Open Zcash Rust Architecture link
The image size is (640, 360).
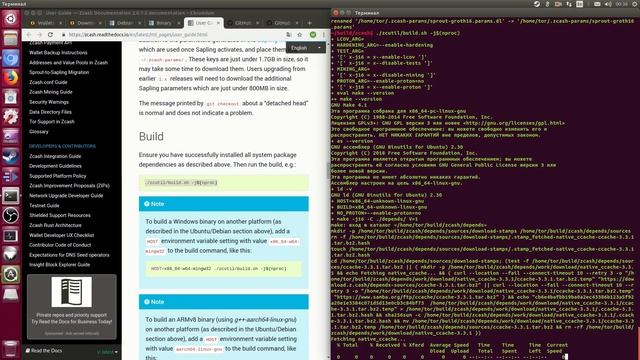pyautogui.click(x=55, y=225)
